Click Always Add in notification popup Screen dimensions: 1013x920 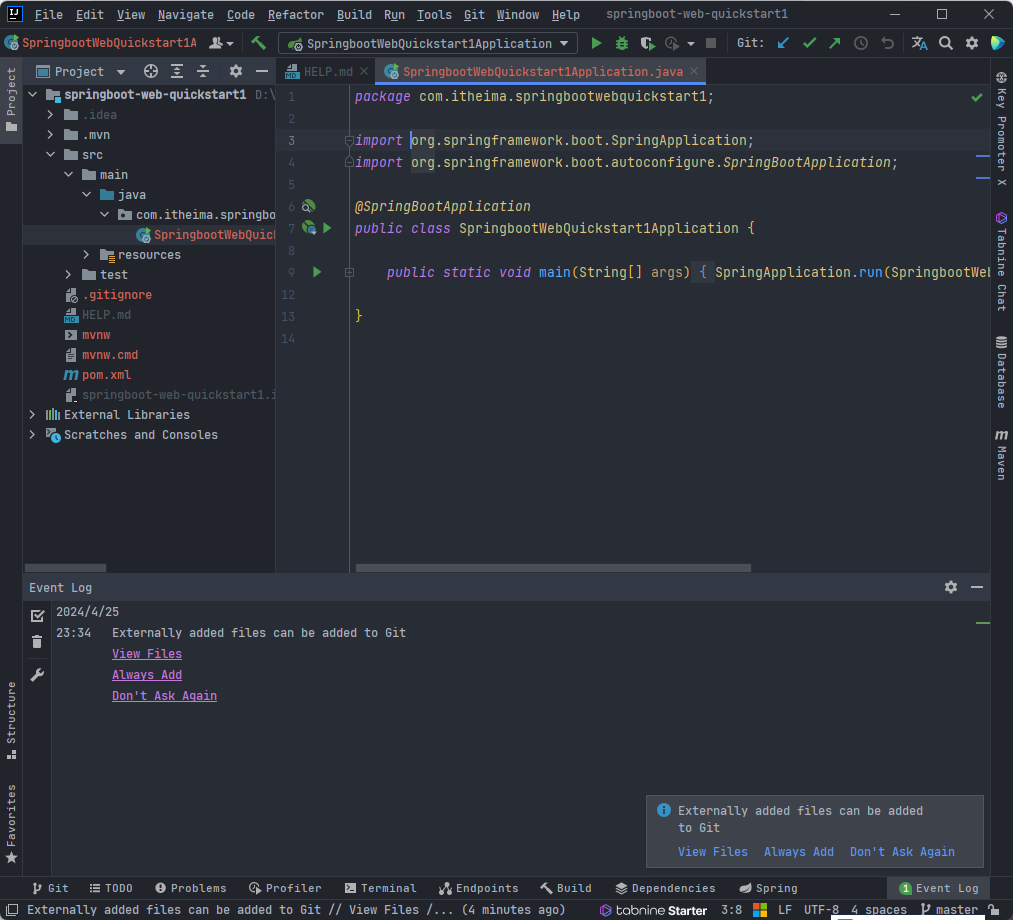point(799,852)
